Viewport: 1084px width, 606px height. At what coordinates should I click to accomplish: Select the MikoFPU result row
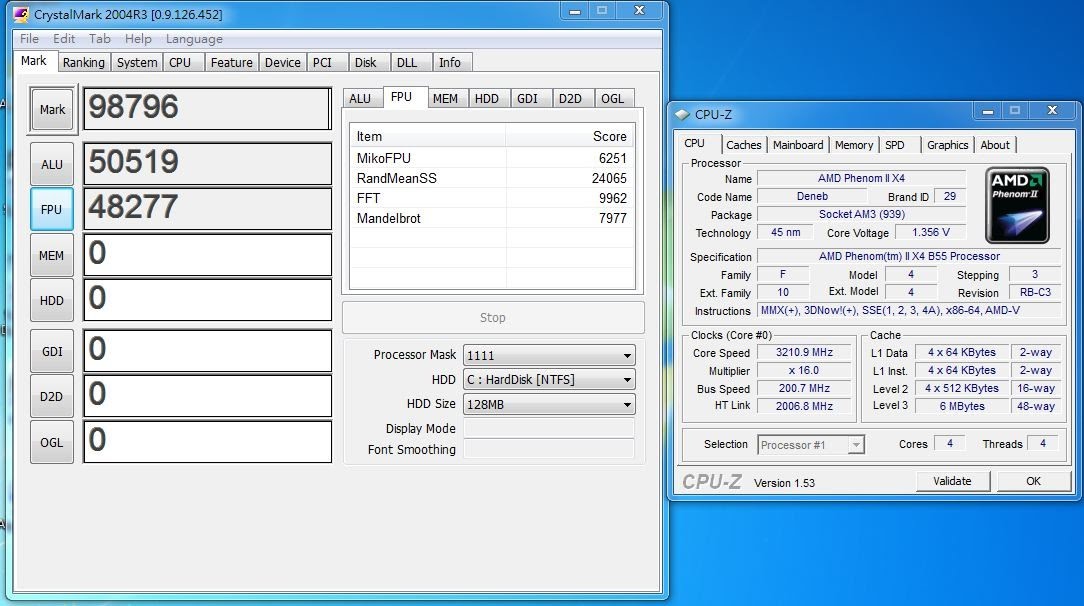[492, 158]
